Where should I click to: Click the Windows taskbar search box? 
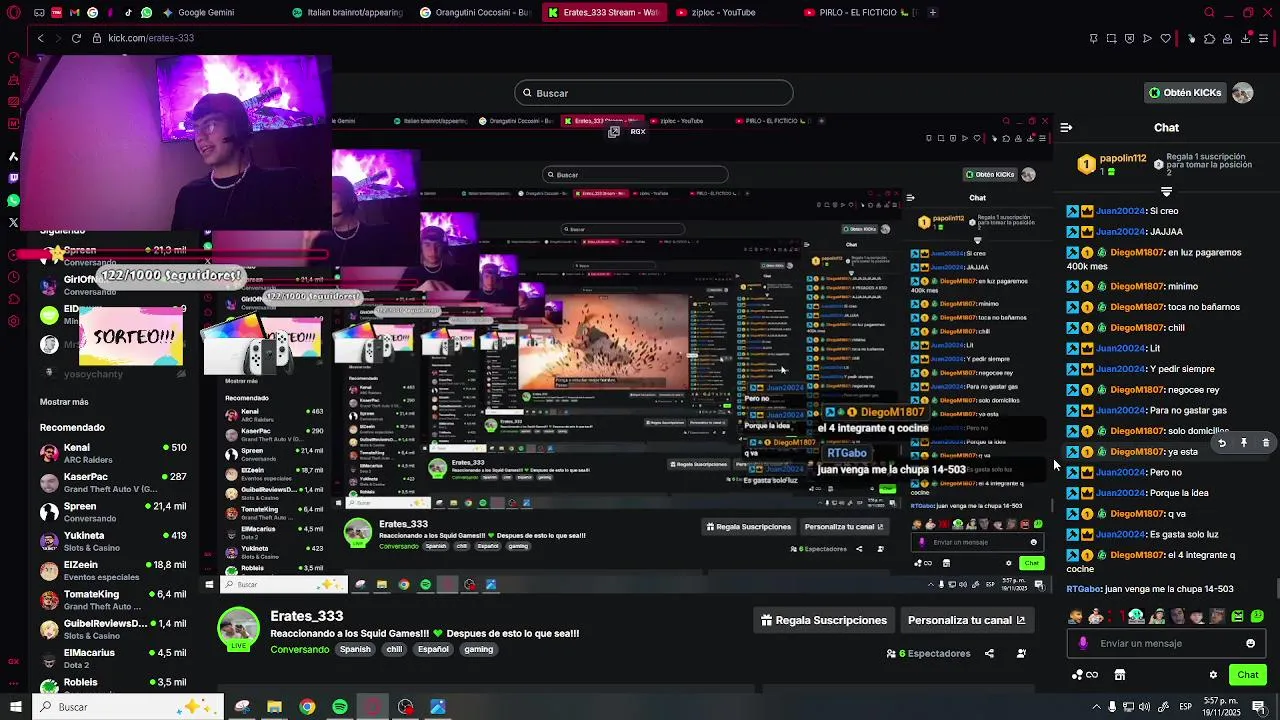pos(127,707)
